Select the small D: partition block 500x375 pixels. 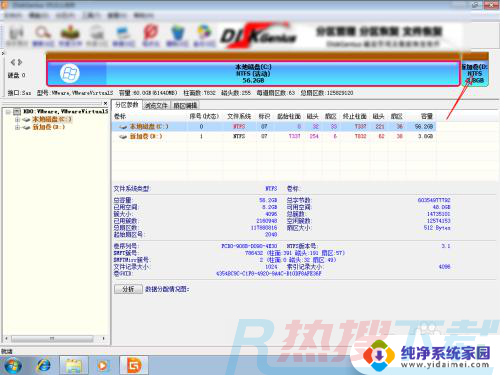click(475, 74)
